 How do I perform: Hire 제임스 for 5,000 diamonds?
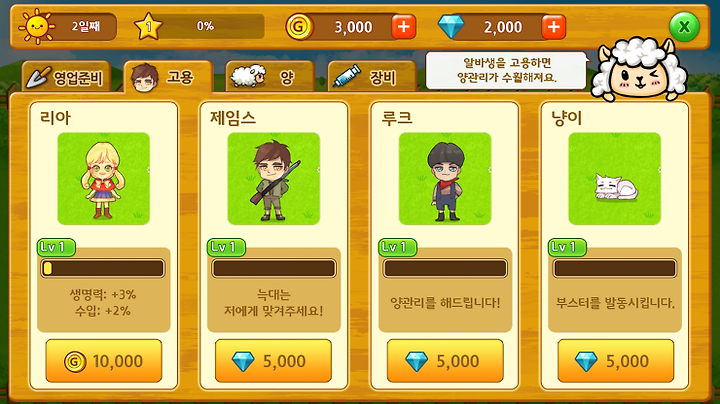coord(273,361)
